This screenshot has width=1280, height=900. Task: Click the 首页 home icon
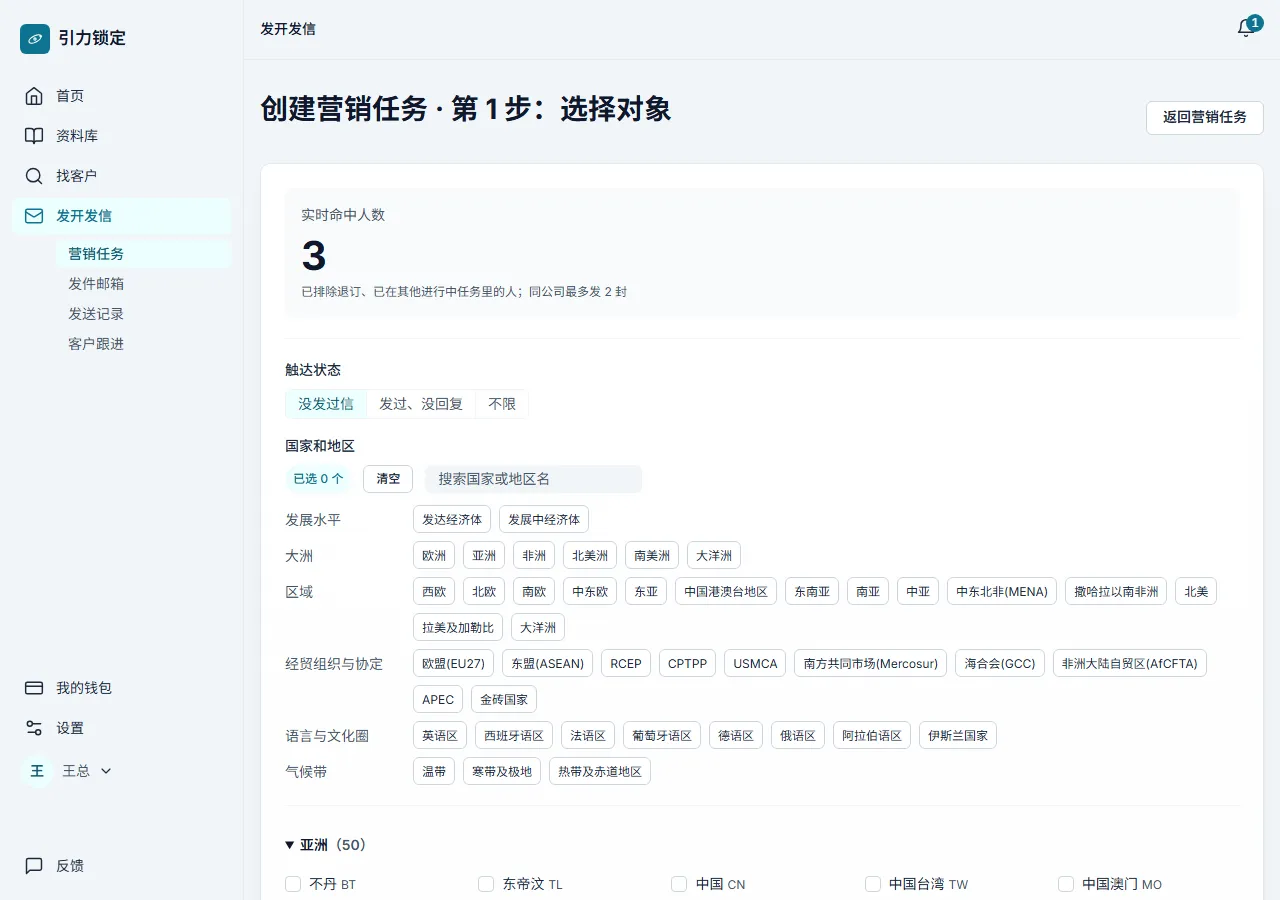[x=34, y=96]
